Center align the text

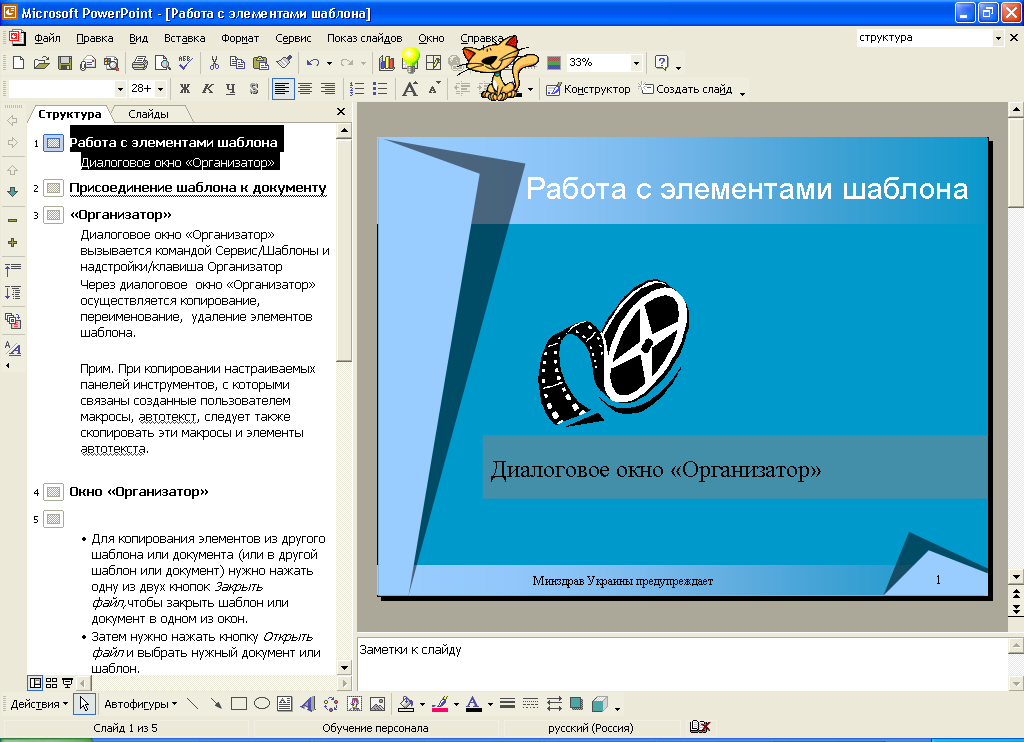tap(305, 89)
